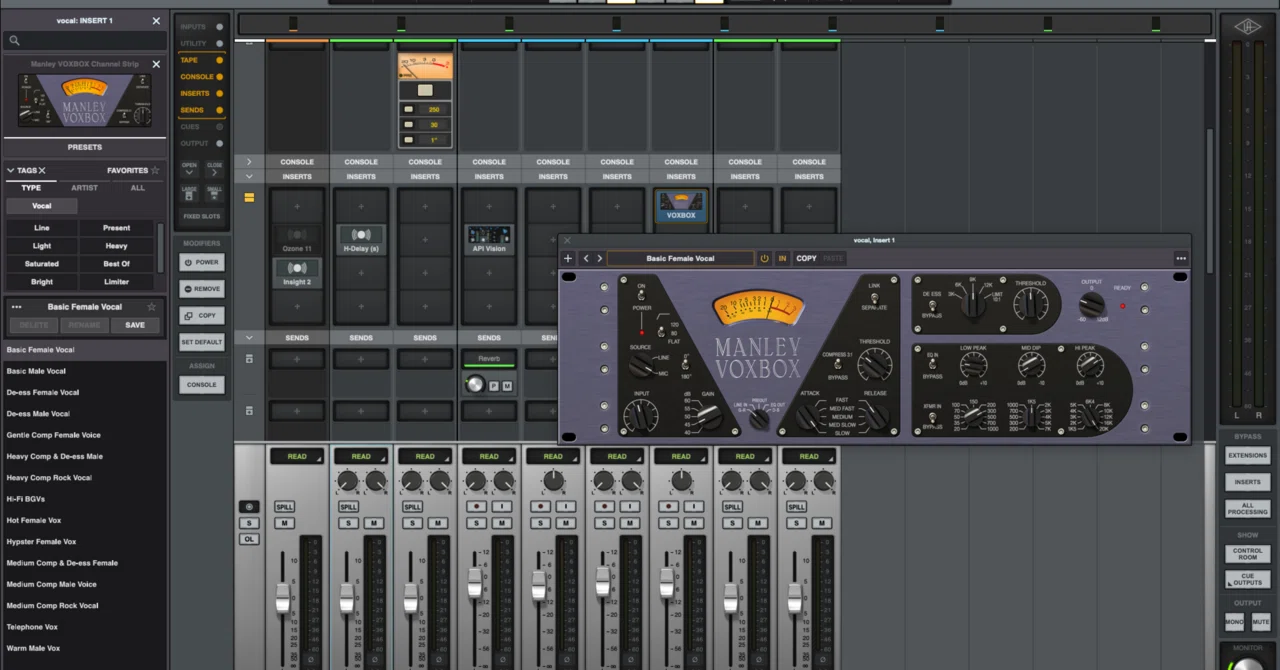This screenshot has height=670, width=1280.
Task: Click the VOXBOX INPUT knob
Action: (x=641, y=417)
